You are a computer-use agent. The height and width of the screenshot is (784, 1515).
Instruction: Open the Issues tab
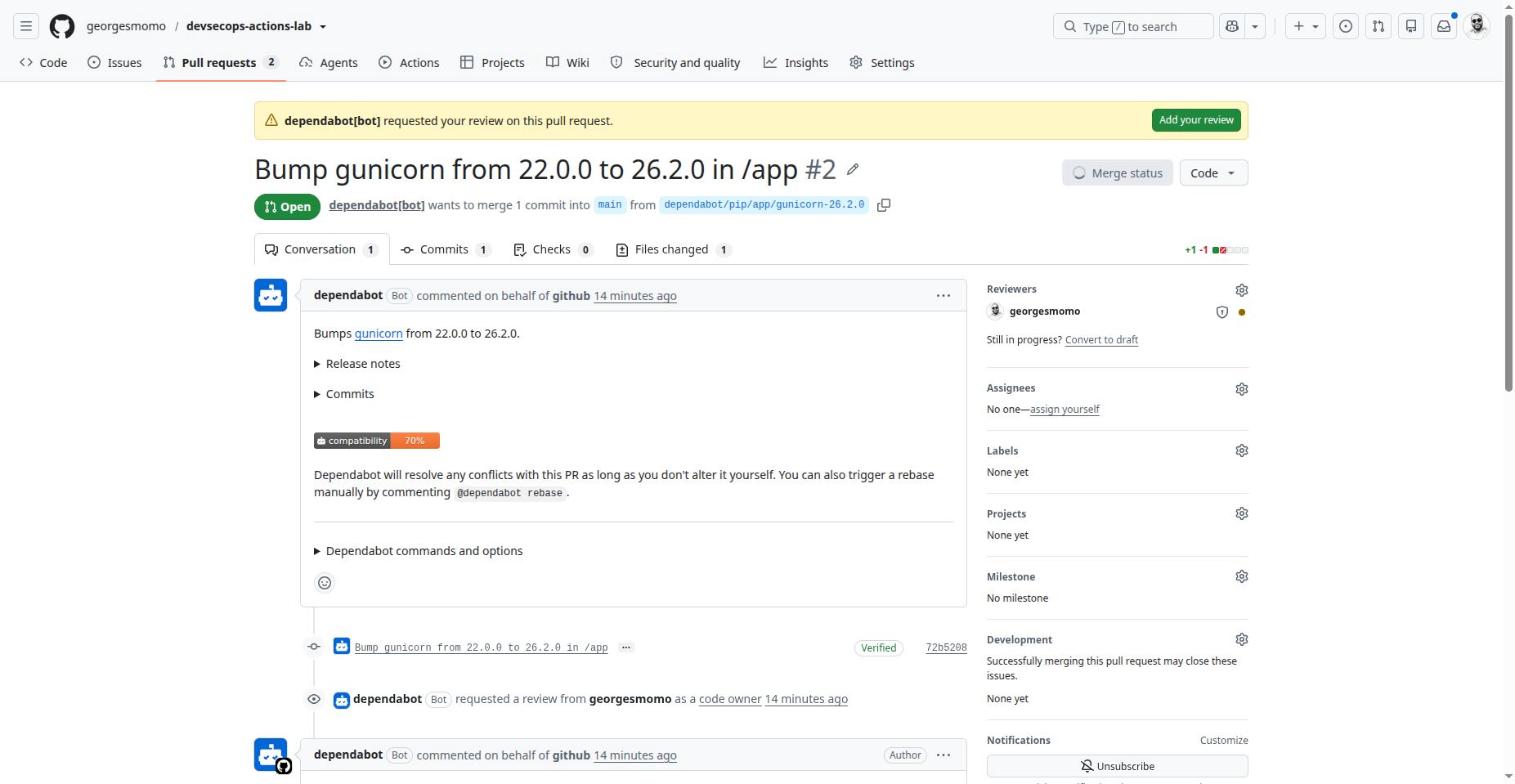(x=114, y=62)
